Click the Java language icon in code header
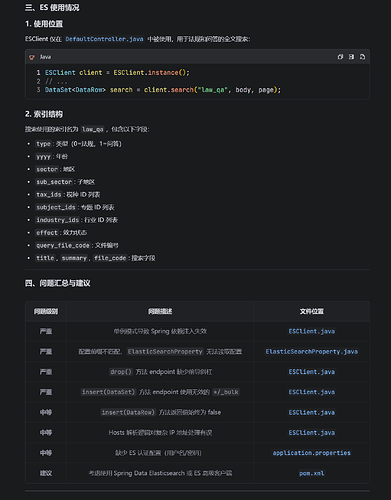 pyautogui.click(x=32, y=57)
